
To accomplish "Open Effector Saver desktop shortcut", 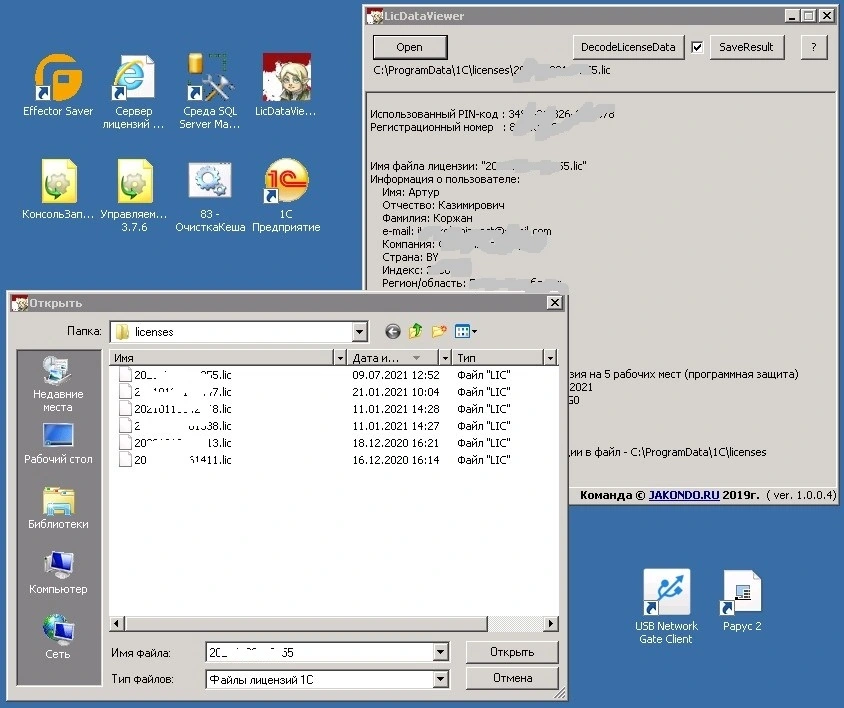I will (58, 85).
